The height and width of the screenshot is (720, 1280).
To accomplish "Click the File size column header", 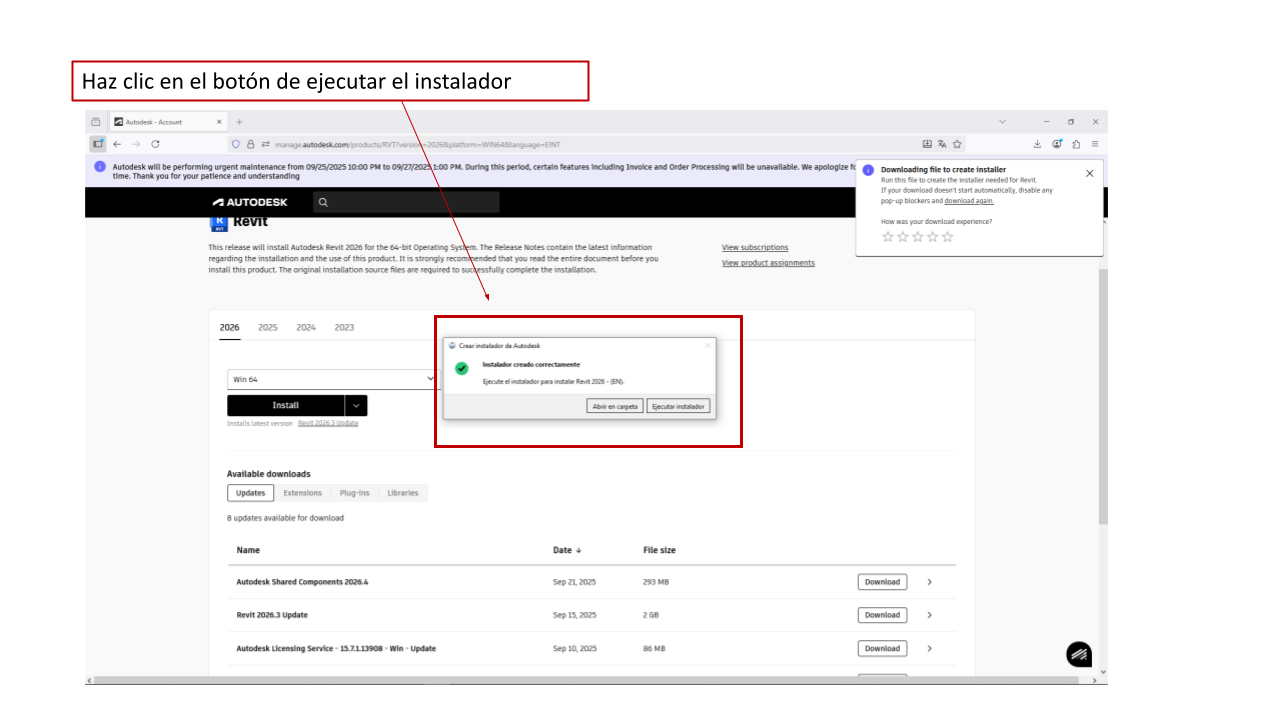I will tap(659, 550).
